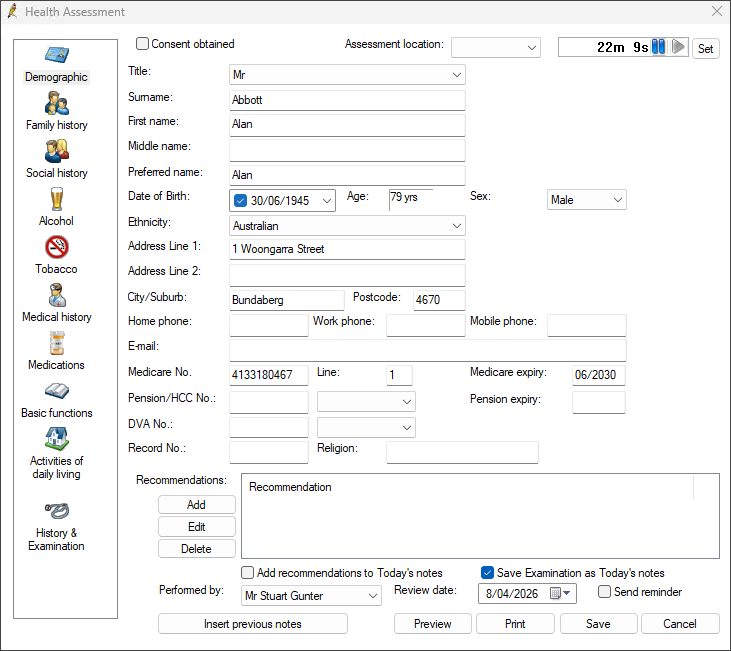The width and height of the screenshot is (731, 651).
Task: Switch to the Tobacco label
Action: (56, 269)
